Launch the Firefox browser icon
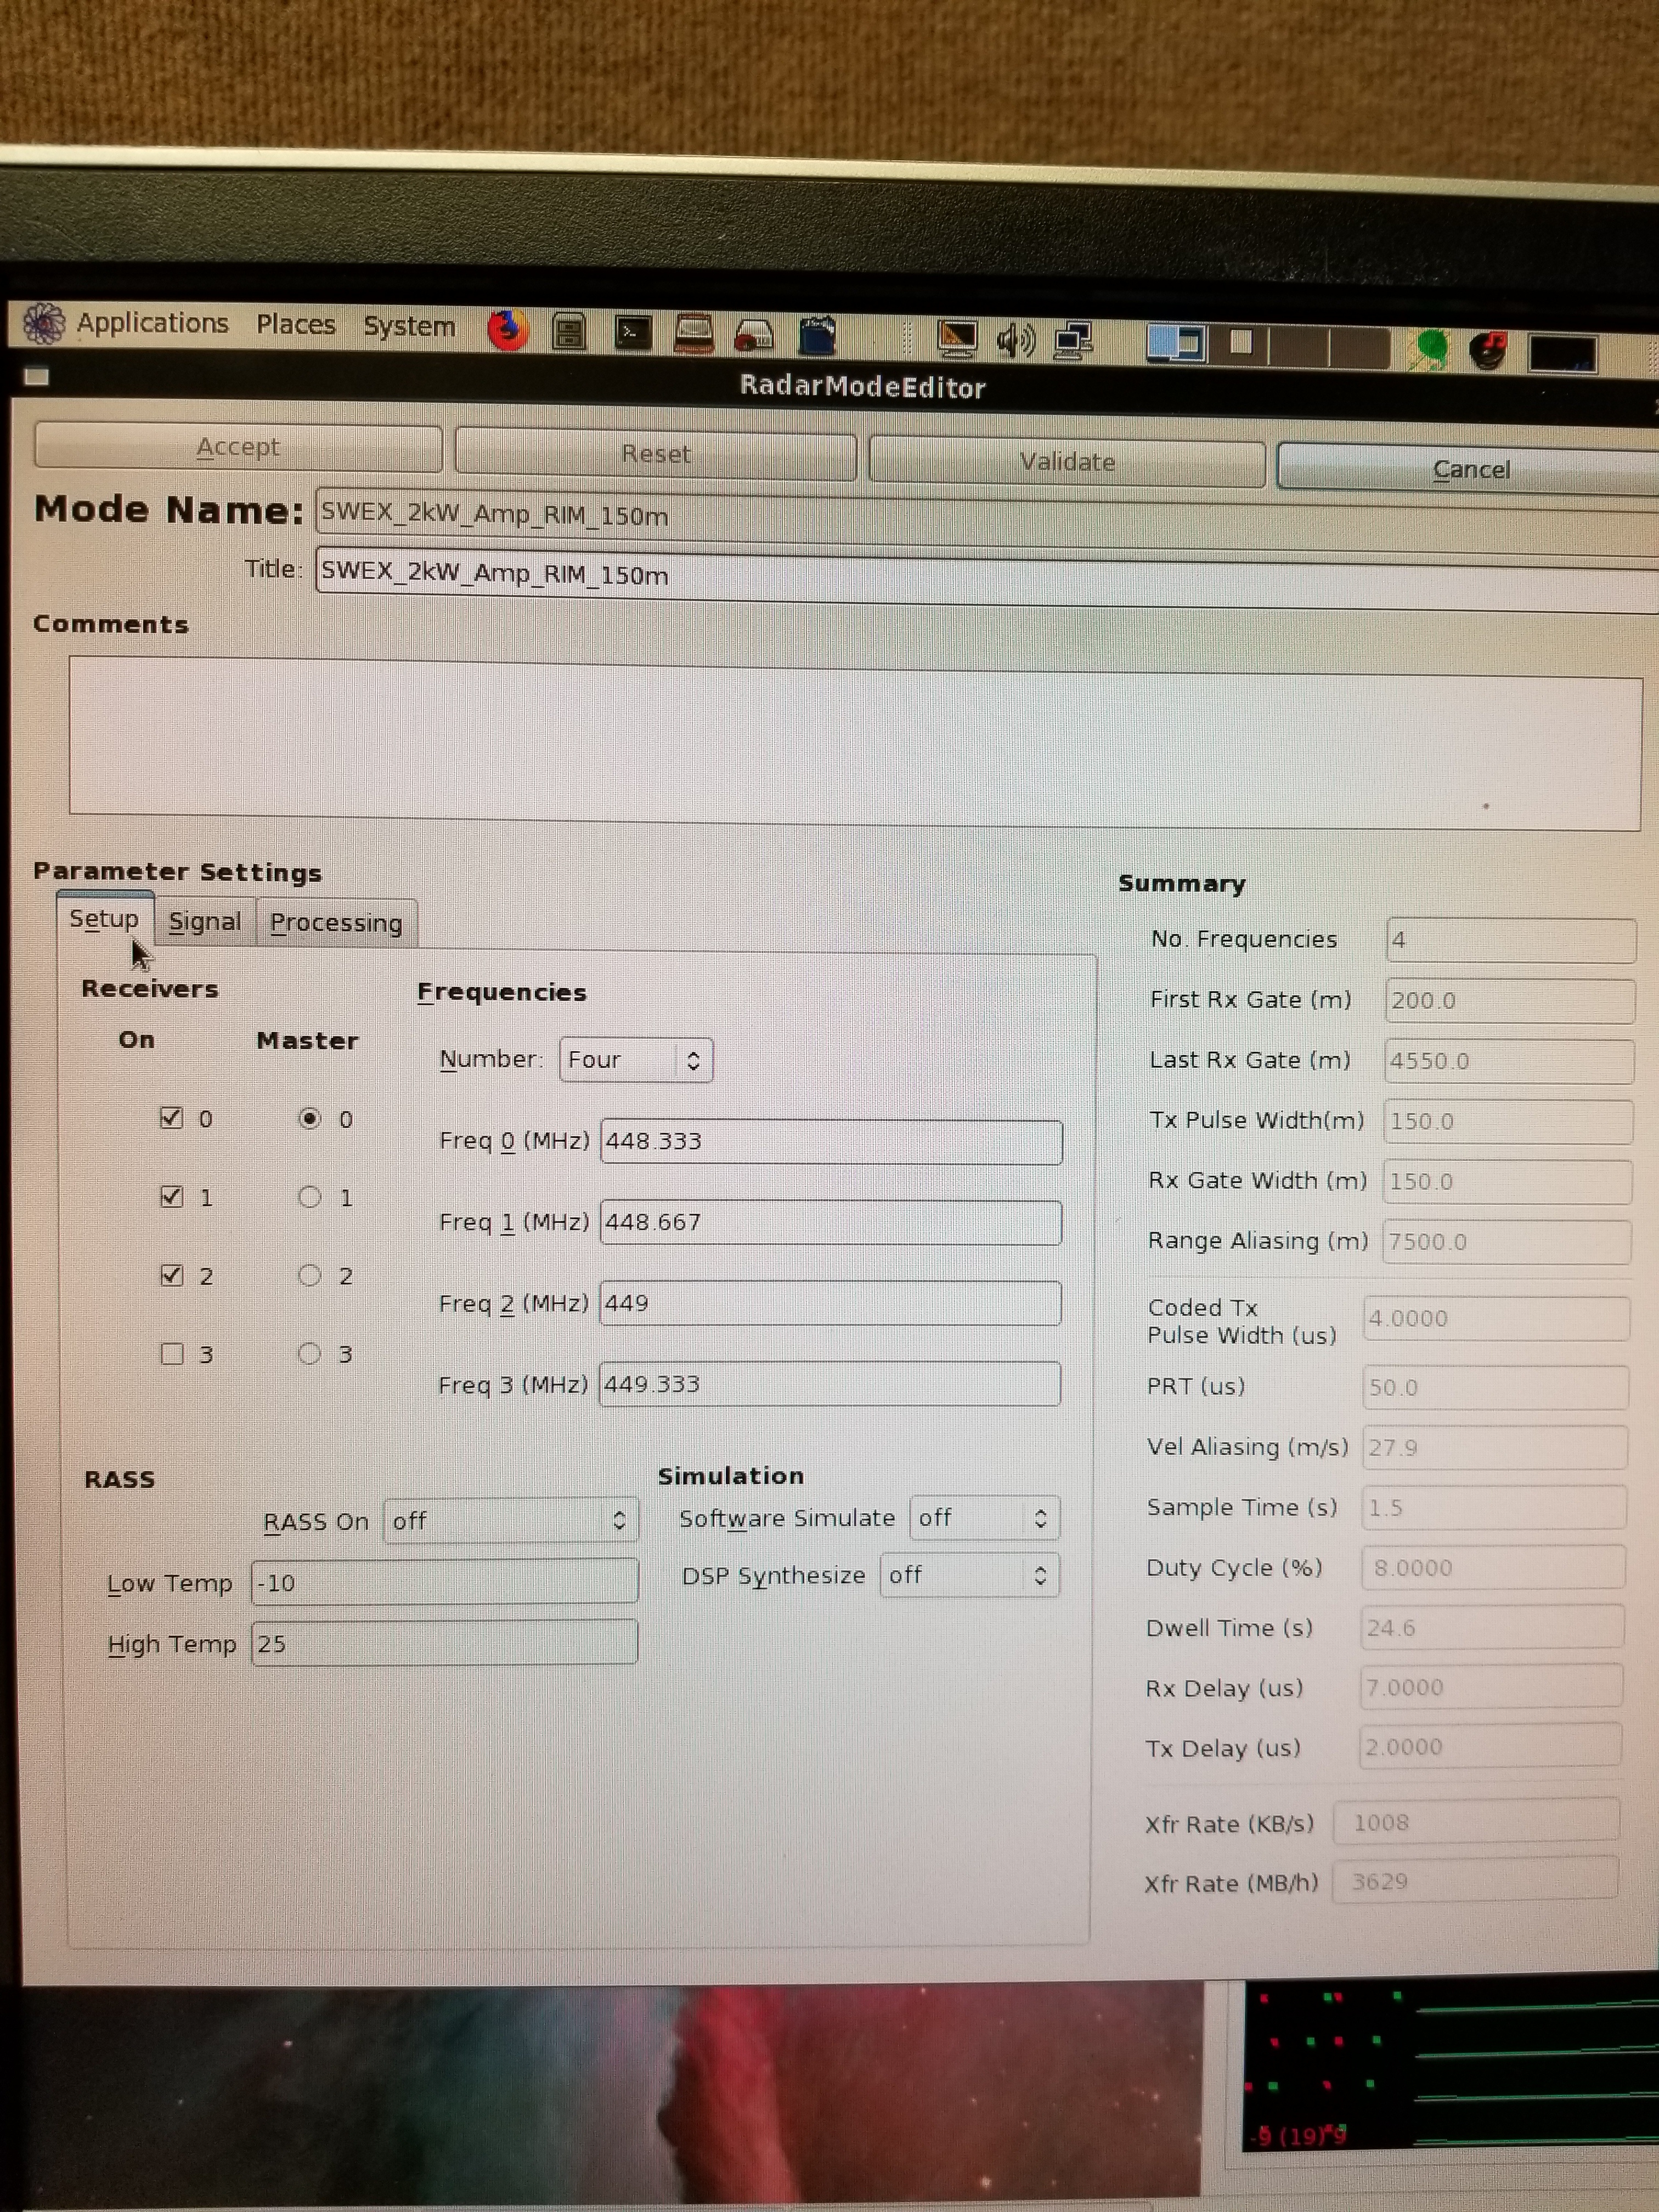 508,330
